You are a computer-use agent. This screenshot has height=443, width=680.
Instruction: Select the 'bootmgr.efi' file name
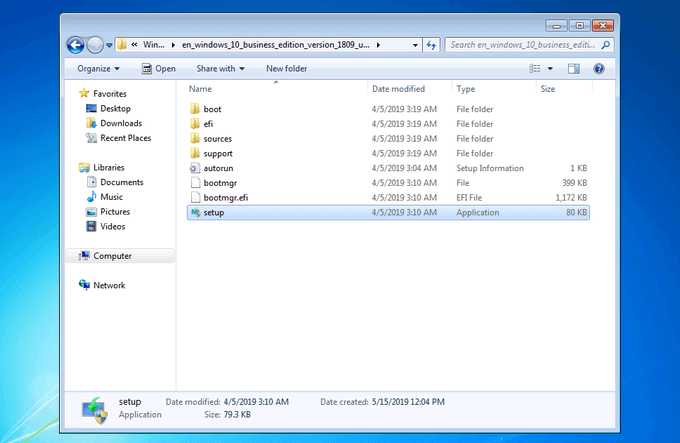[x=226, y=198]
